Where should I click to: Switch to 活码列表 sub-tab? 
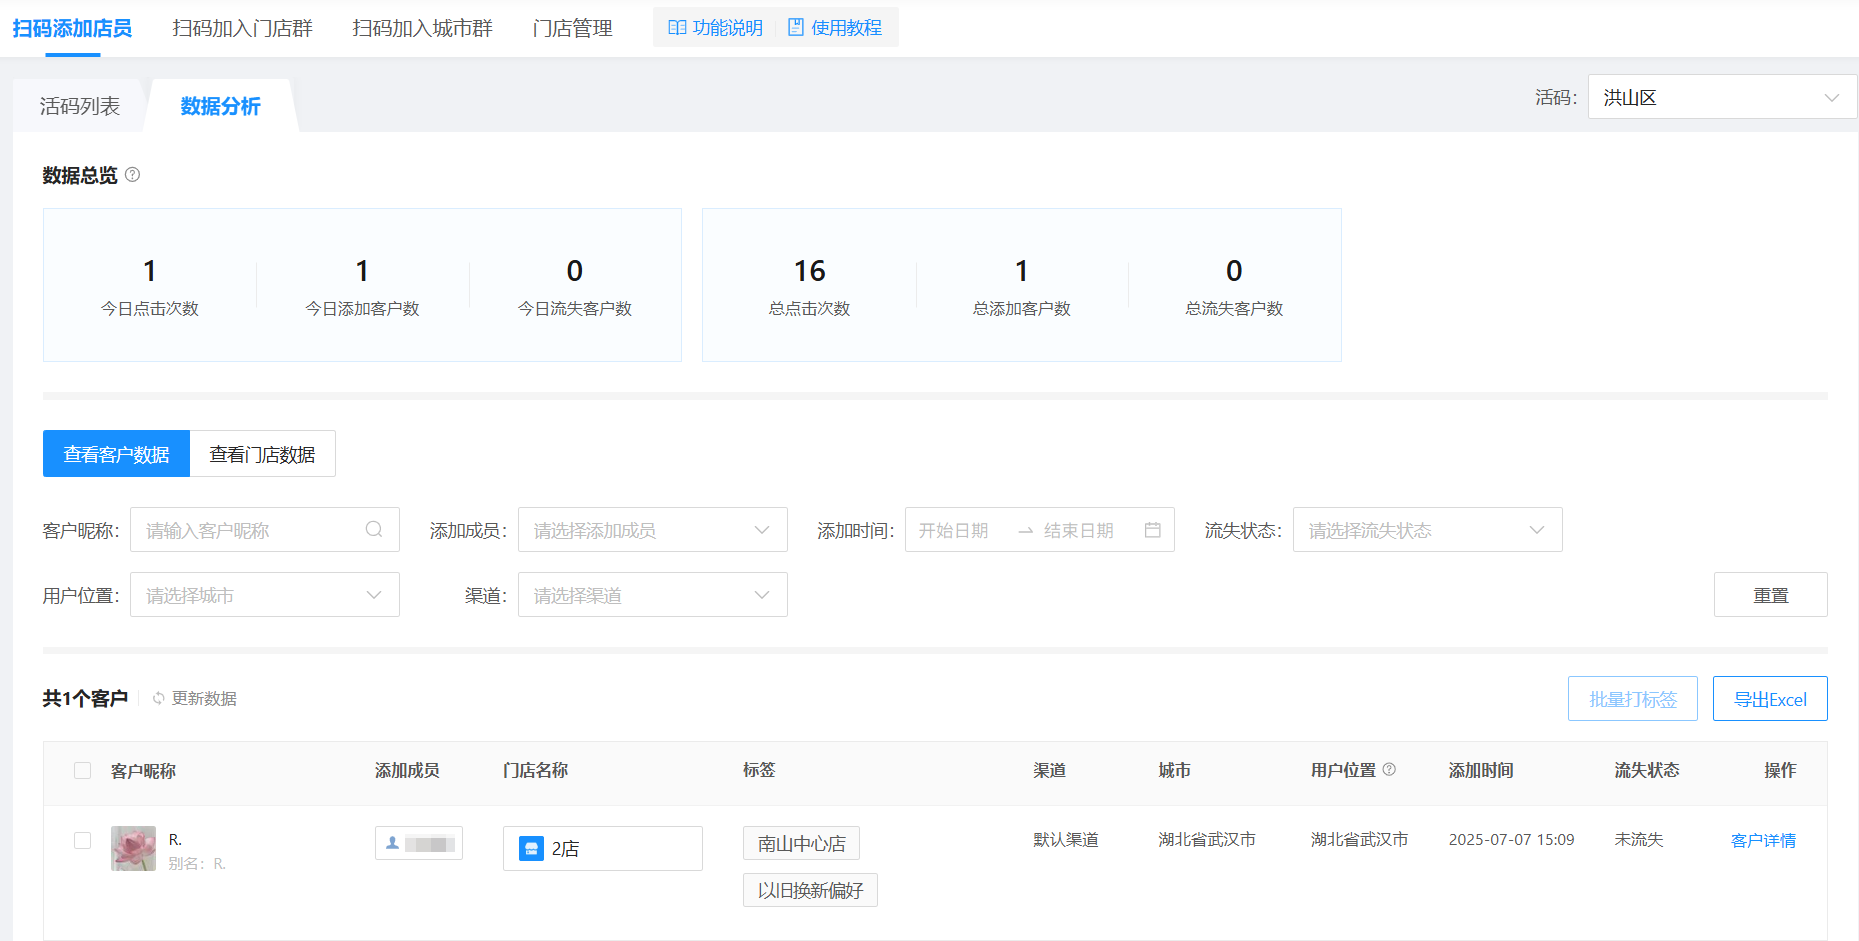79,106
